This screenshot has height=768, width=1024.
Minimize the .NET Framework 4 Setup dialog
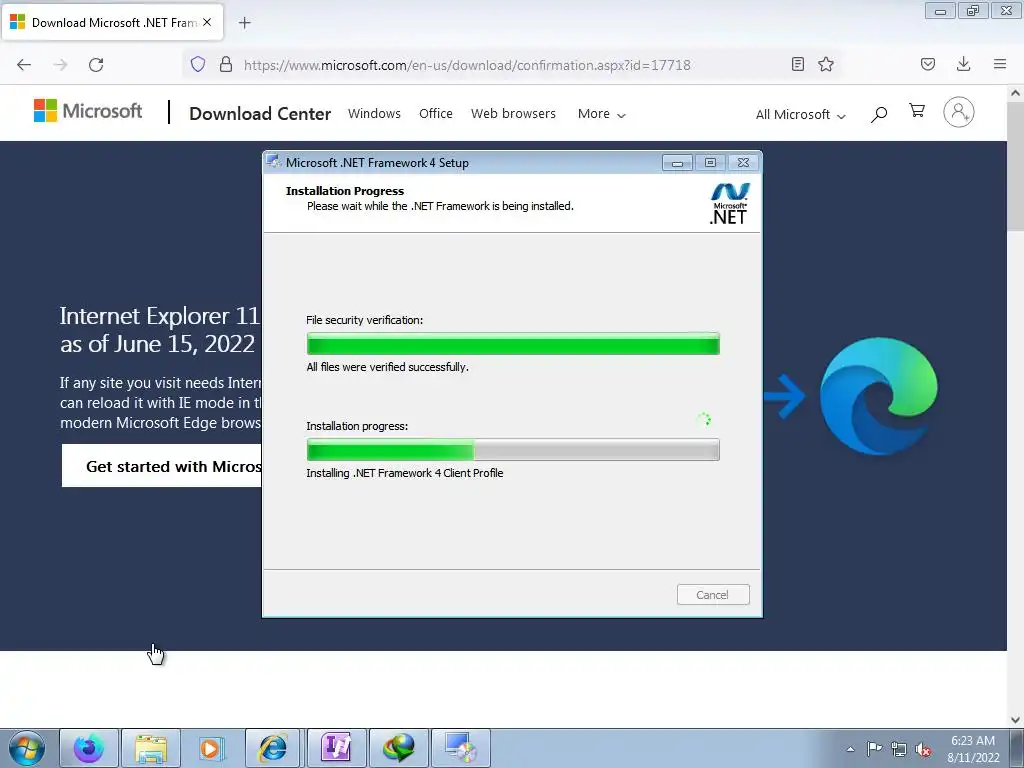tap(677, 163)
